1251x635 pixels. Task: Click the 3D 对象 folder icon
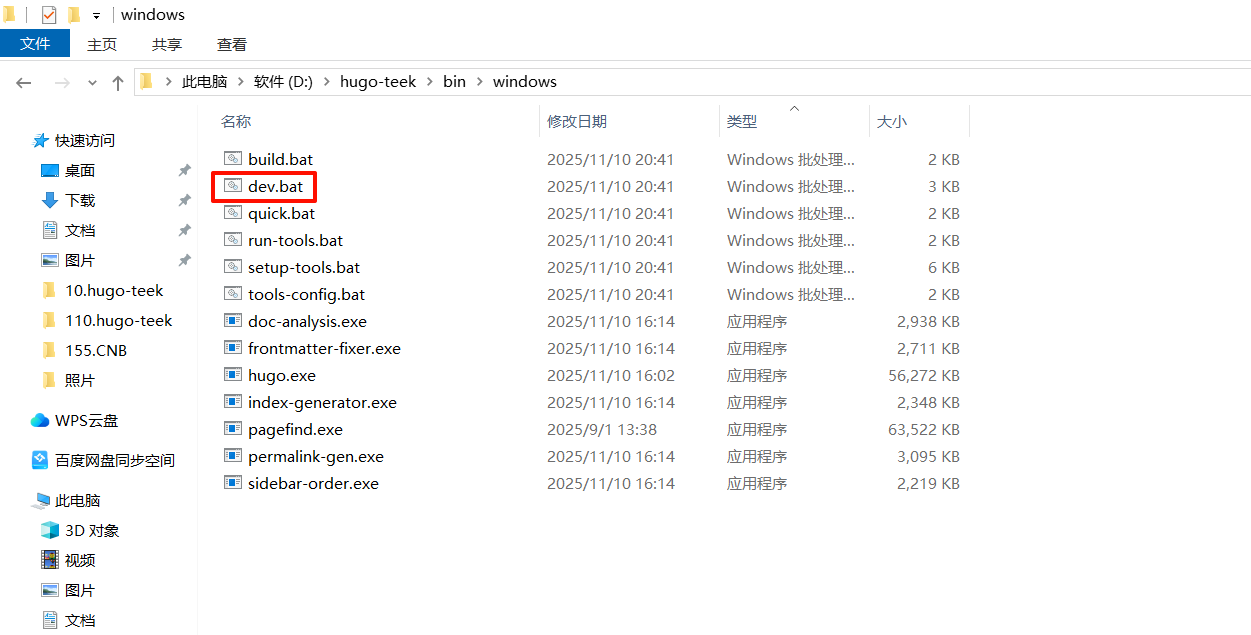tap(50, 531)
